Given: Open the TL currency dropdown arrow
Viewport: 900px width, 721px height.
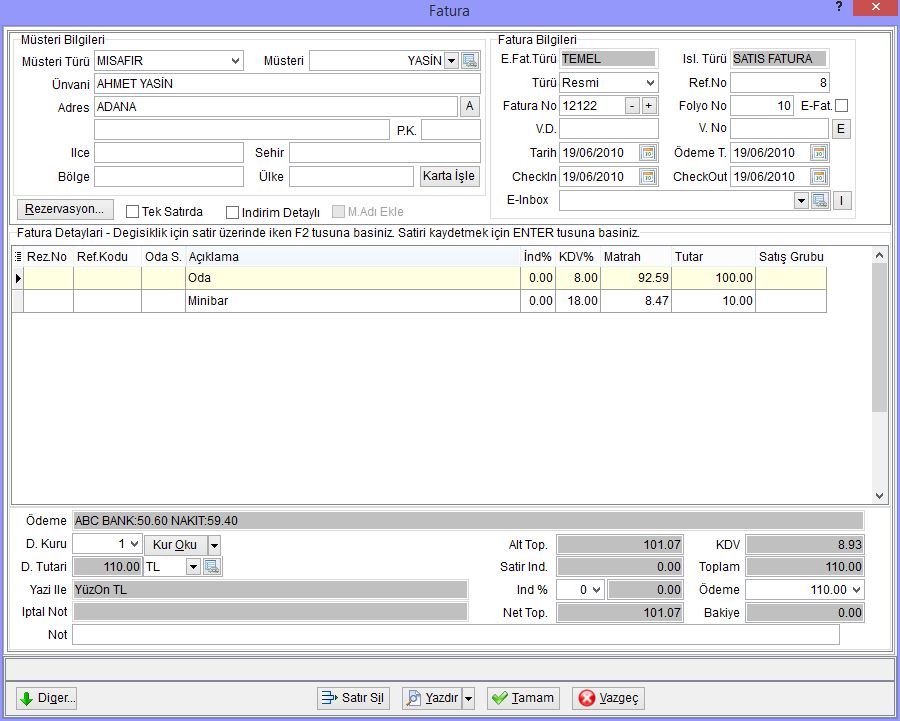Looking at the screenshot, I should coord(193,567).
